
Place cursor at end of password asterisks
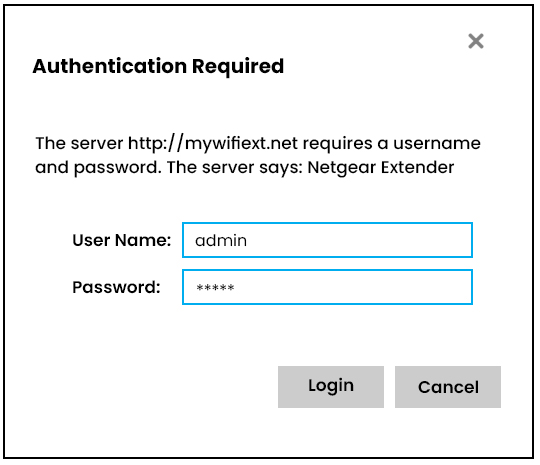click(x=236, y=287)
